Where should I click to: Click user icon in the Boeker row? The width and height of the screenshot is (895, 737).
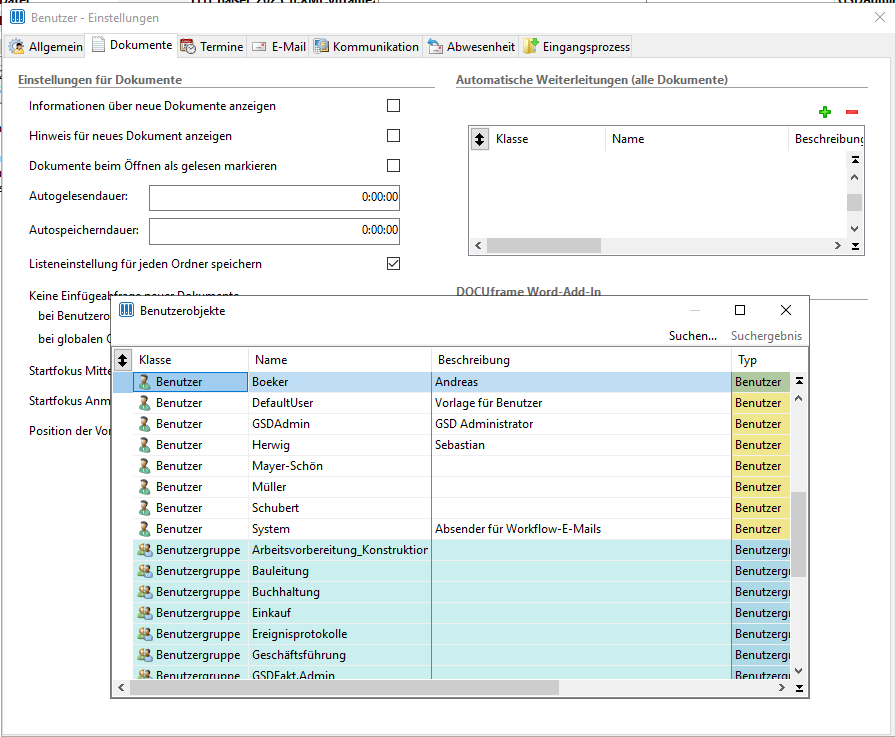coord(145,381)
